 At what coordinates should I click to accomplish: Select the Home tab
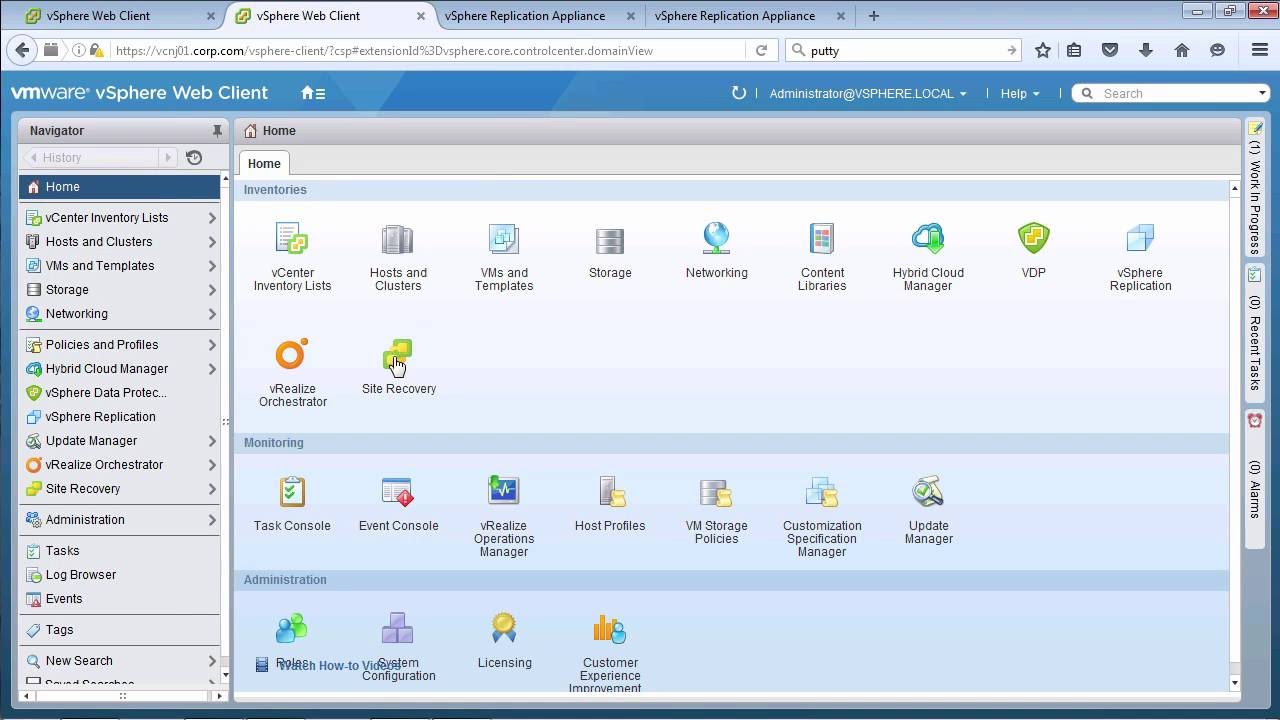point(264,164)
